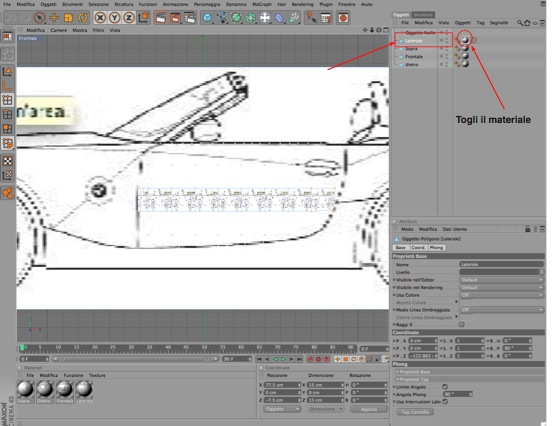The height and width of the screenshot is (426, 553).
Task: Click the Render View clapperboard icon
Action: point(161,17)
